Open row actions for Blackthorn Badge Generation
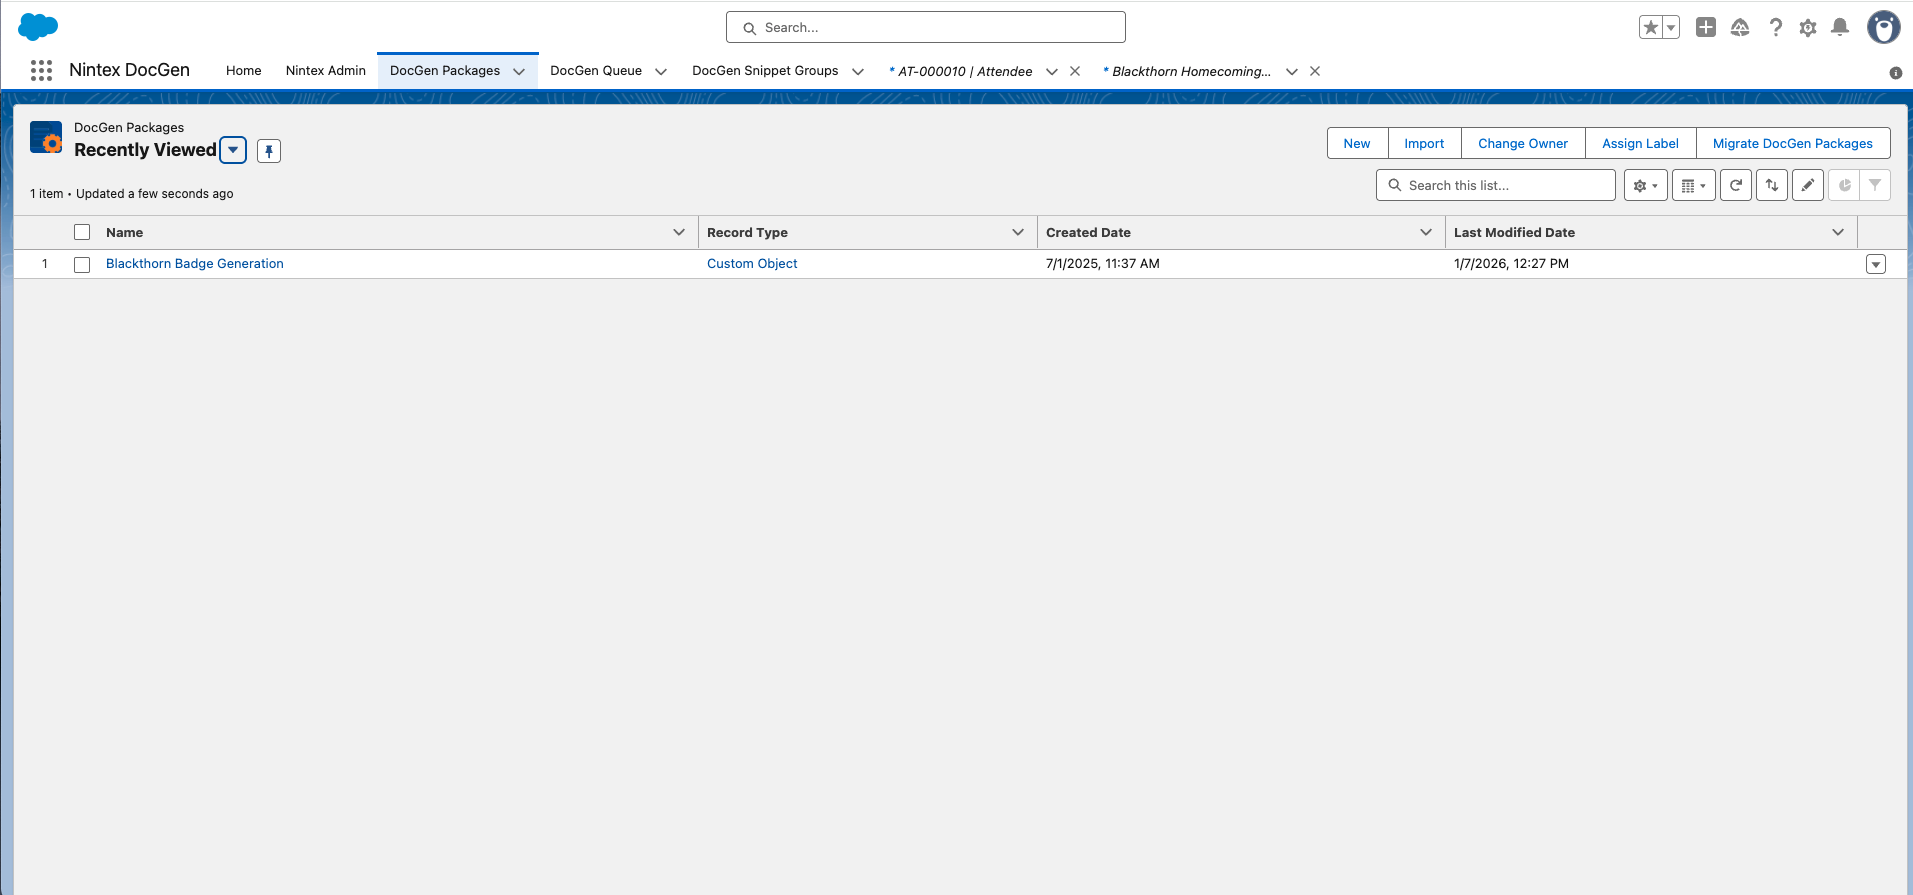1913x895 pixels. point(1875,265)
